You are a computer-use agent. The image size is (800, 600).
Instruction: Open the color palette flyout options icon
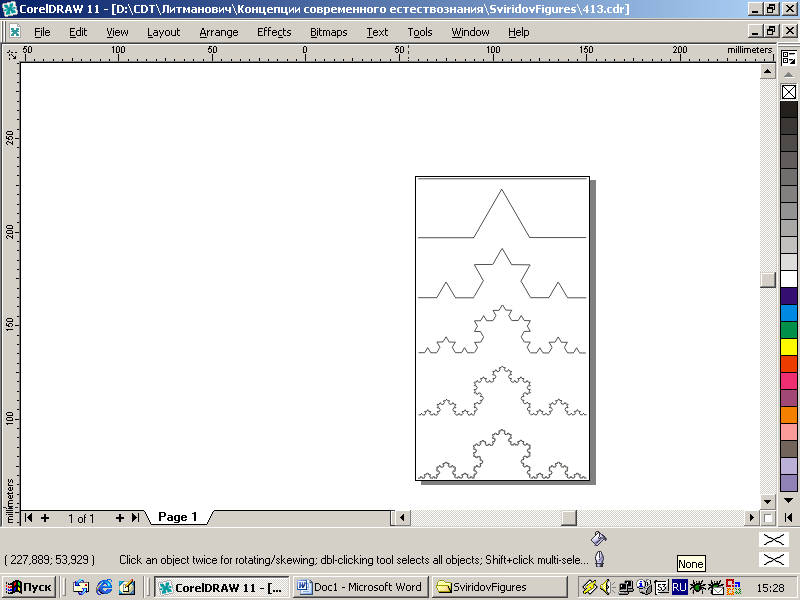pyautogui.click(x=789, y=58)
